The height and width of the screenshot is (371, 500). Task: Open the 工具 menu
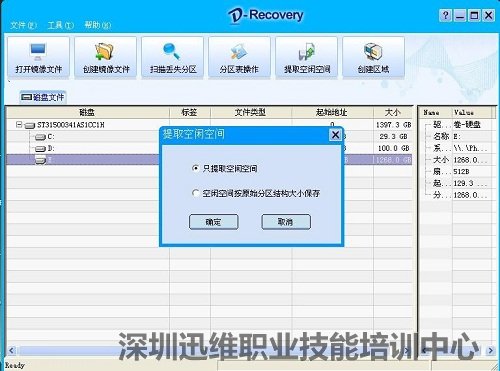(x=60, y=25)
